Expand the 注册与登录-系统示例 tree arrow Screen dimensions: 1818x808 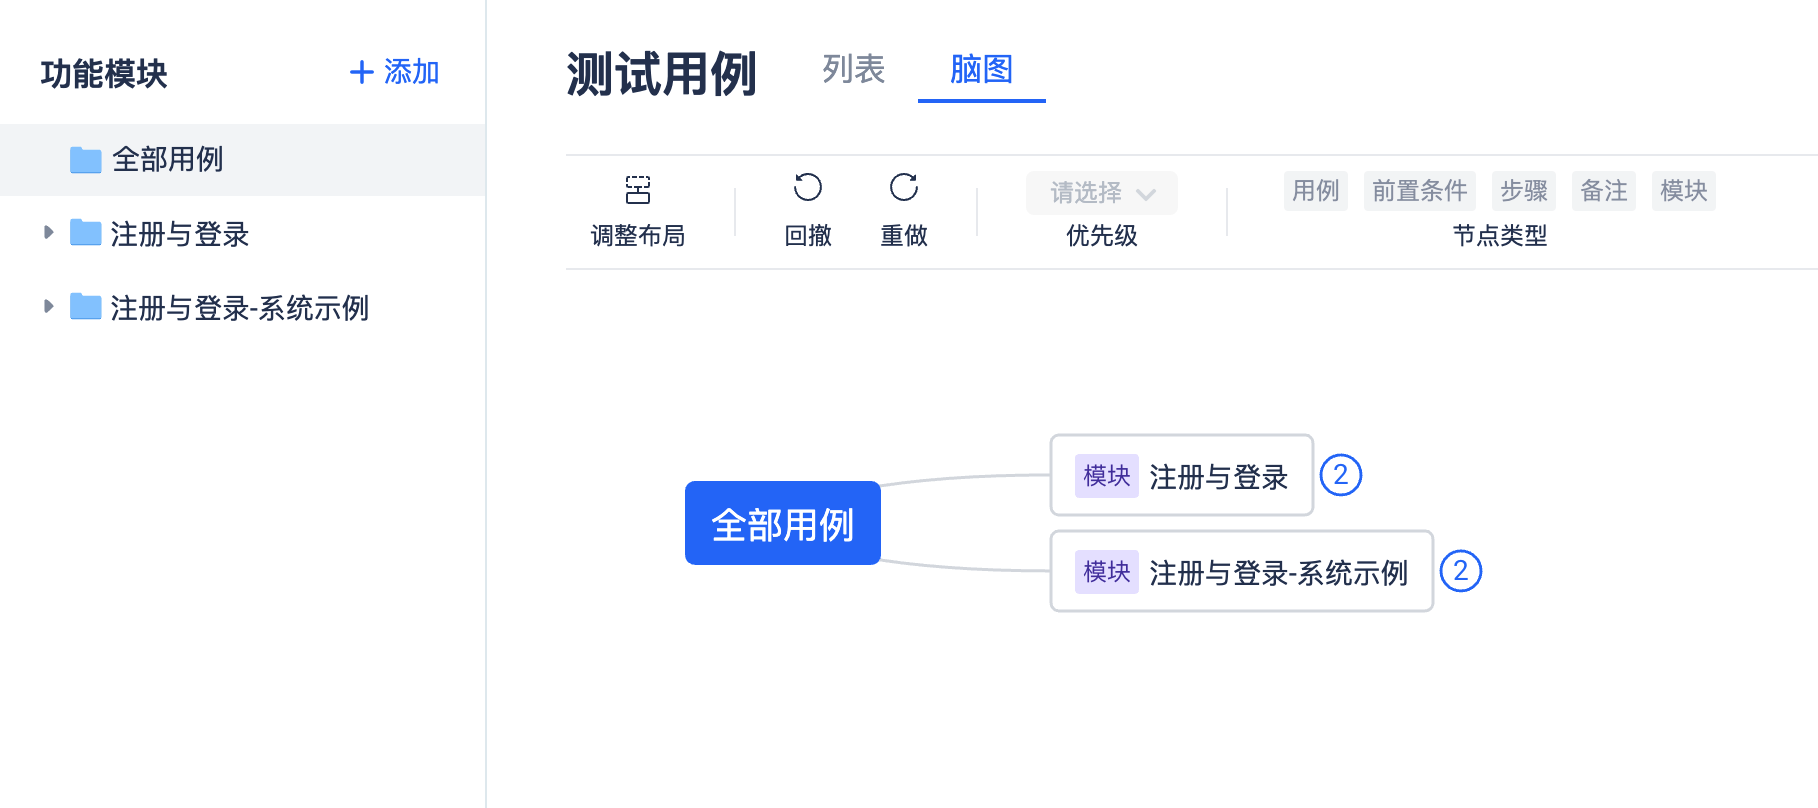48,307
